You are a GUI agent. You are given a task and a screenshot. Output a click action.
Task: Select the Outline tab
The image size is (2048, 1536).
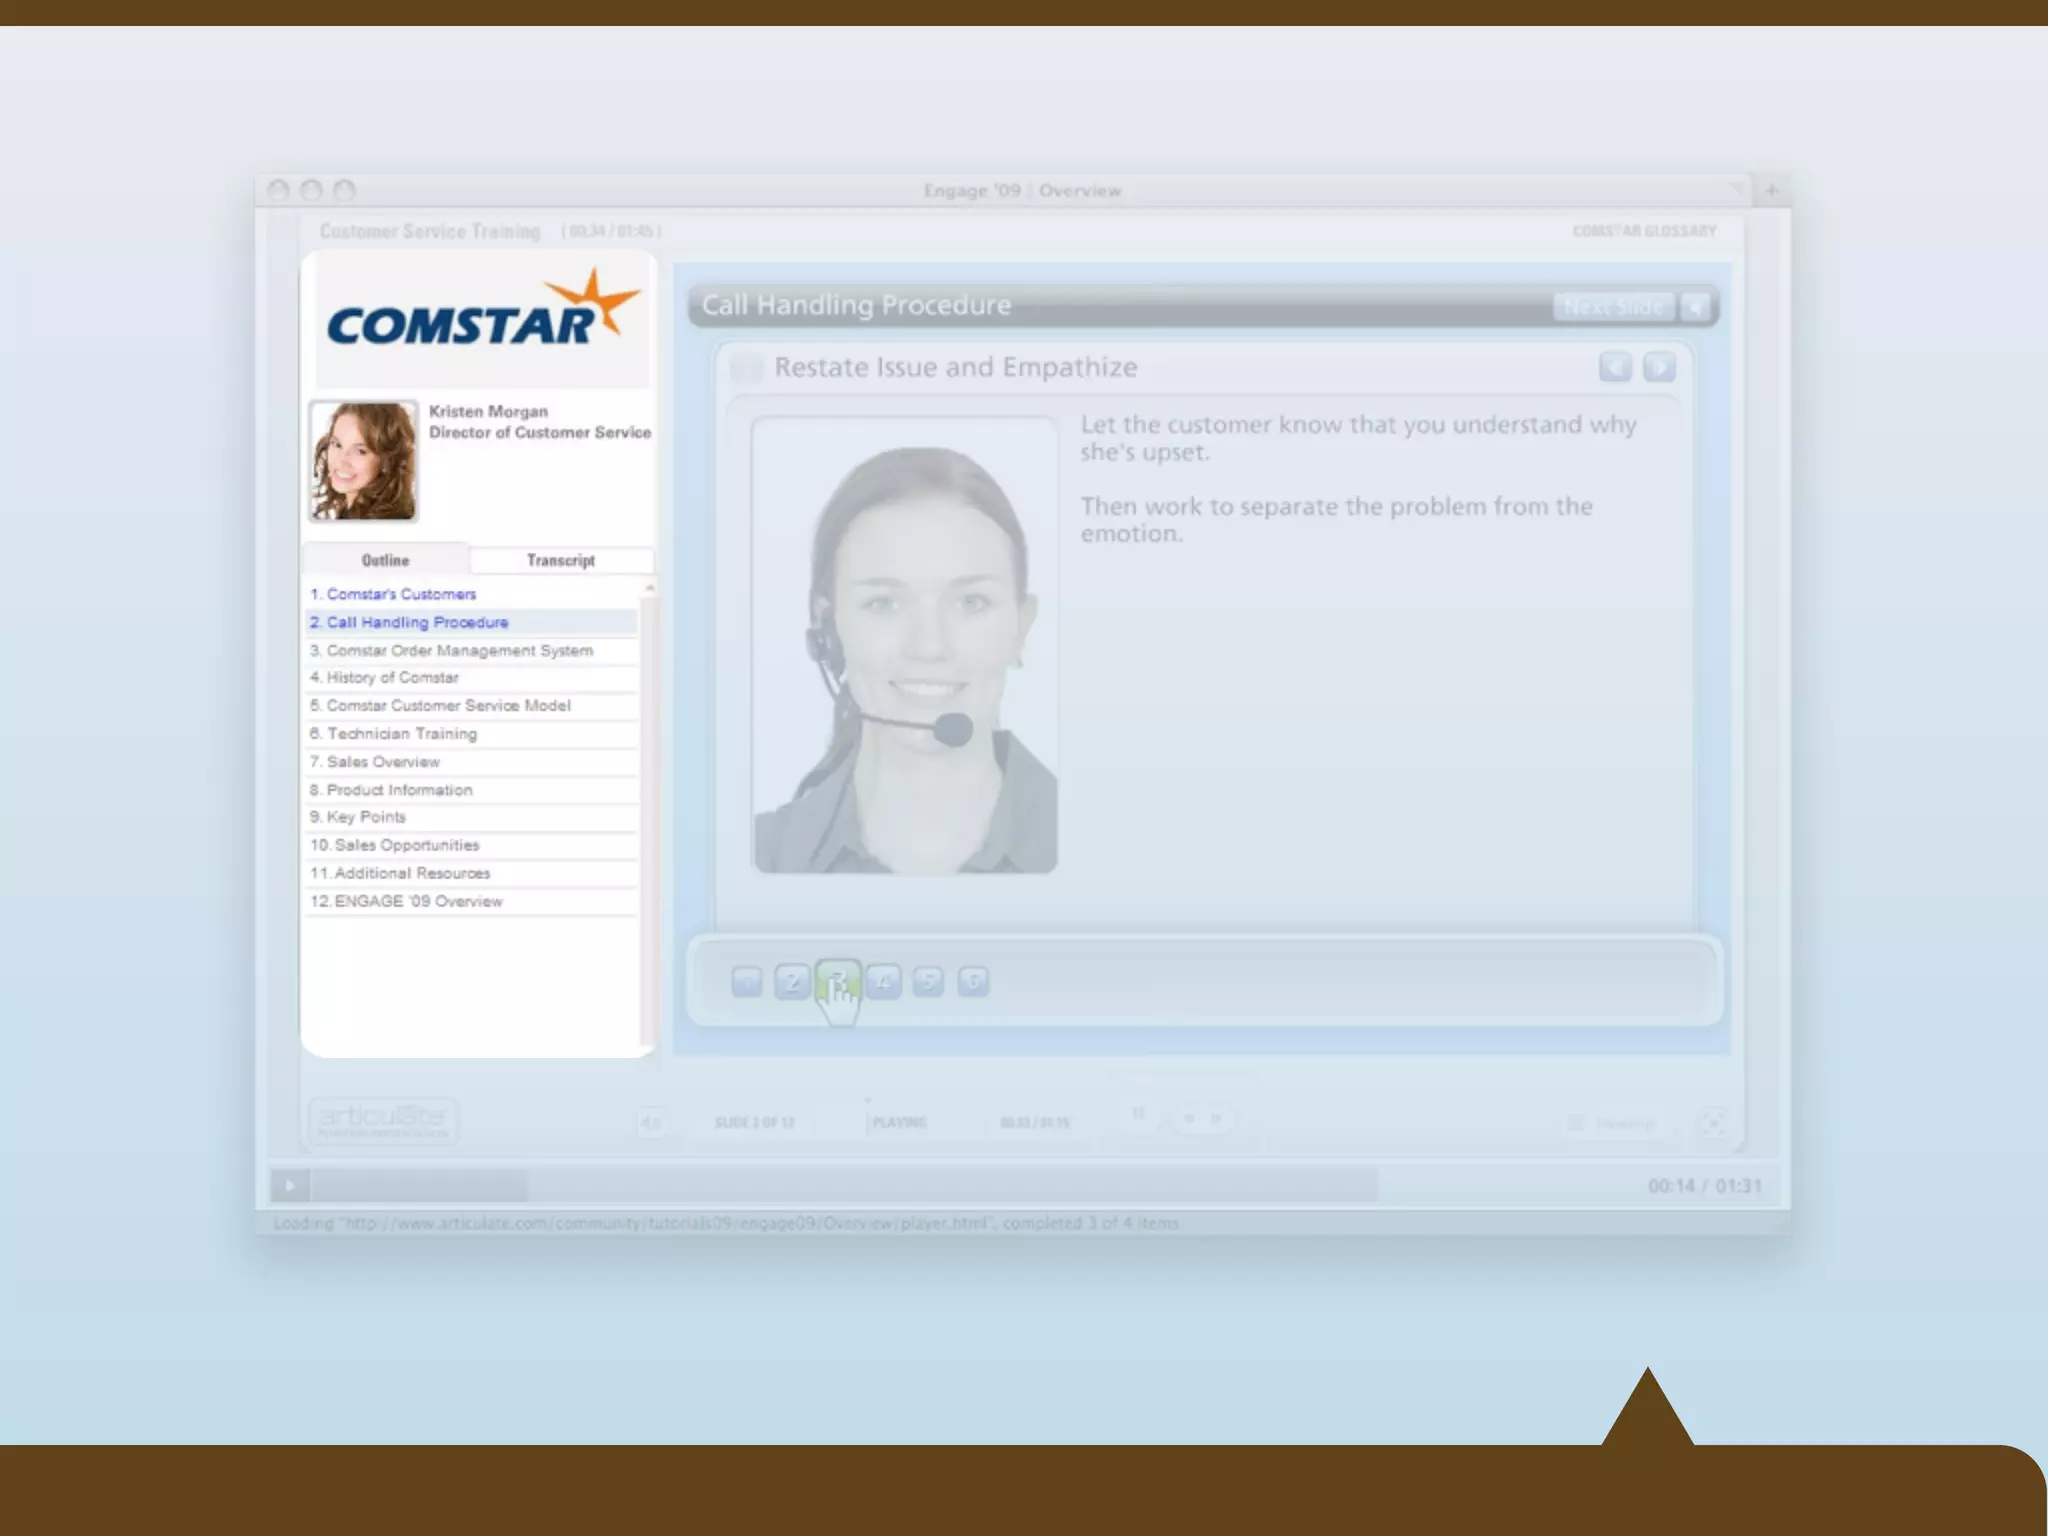385,560
